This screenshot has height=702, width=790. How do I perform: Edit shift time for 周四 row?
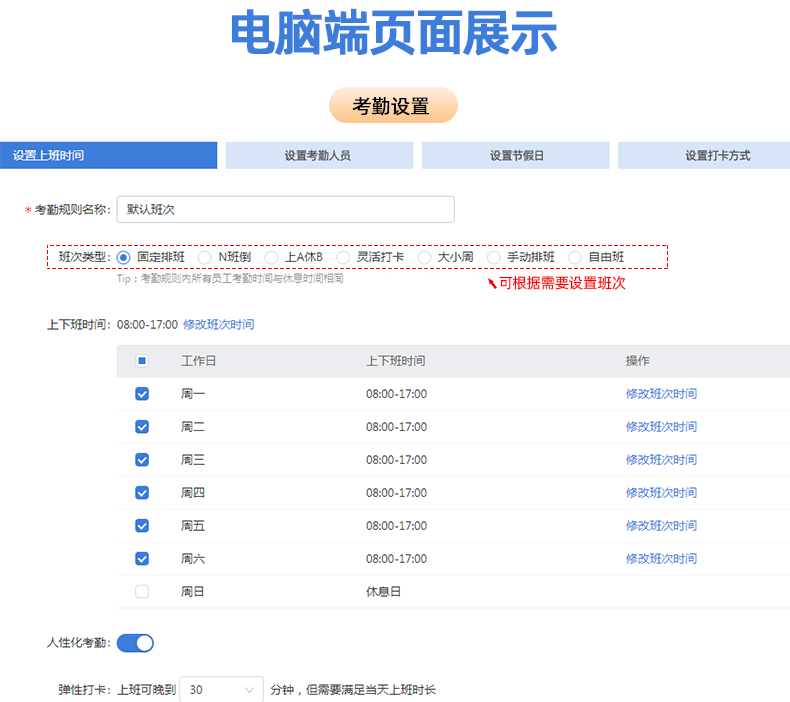click(662, 492)
